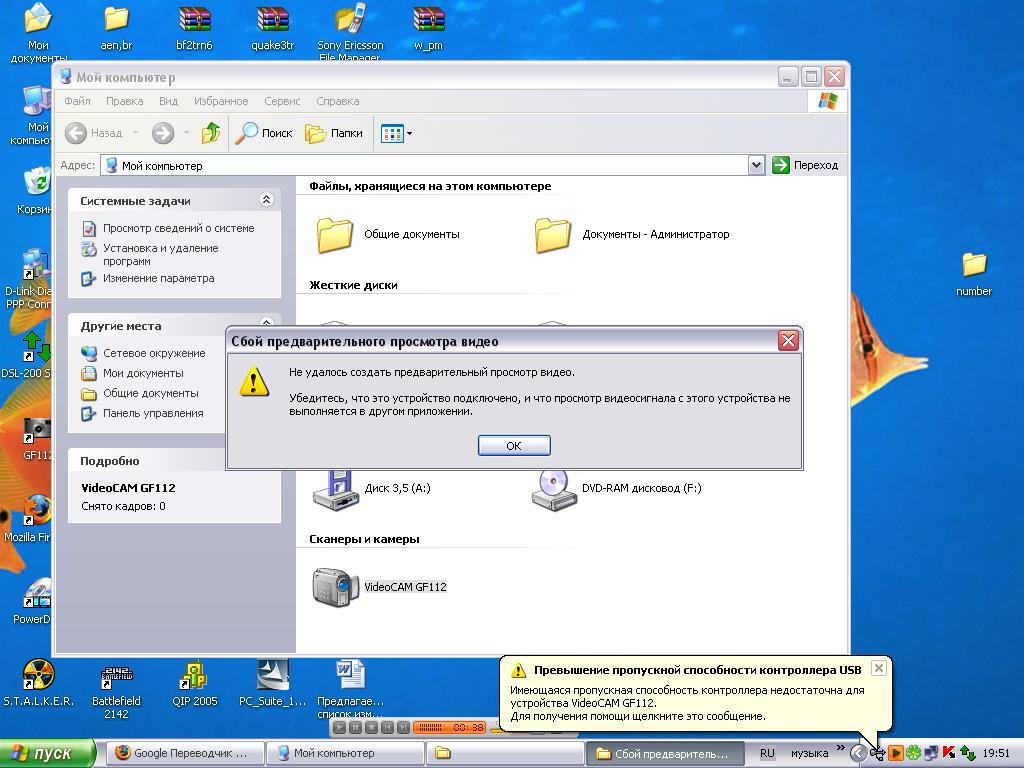This screenshot has width=1024, height=768.
Task: Toggle the Папки folders pane button
Action: click(334, 133)
